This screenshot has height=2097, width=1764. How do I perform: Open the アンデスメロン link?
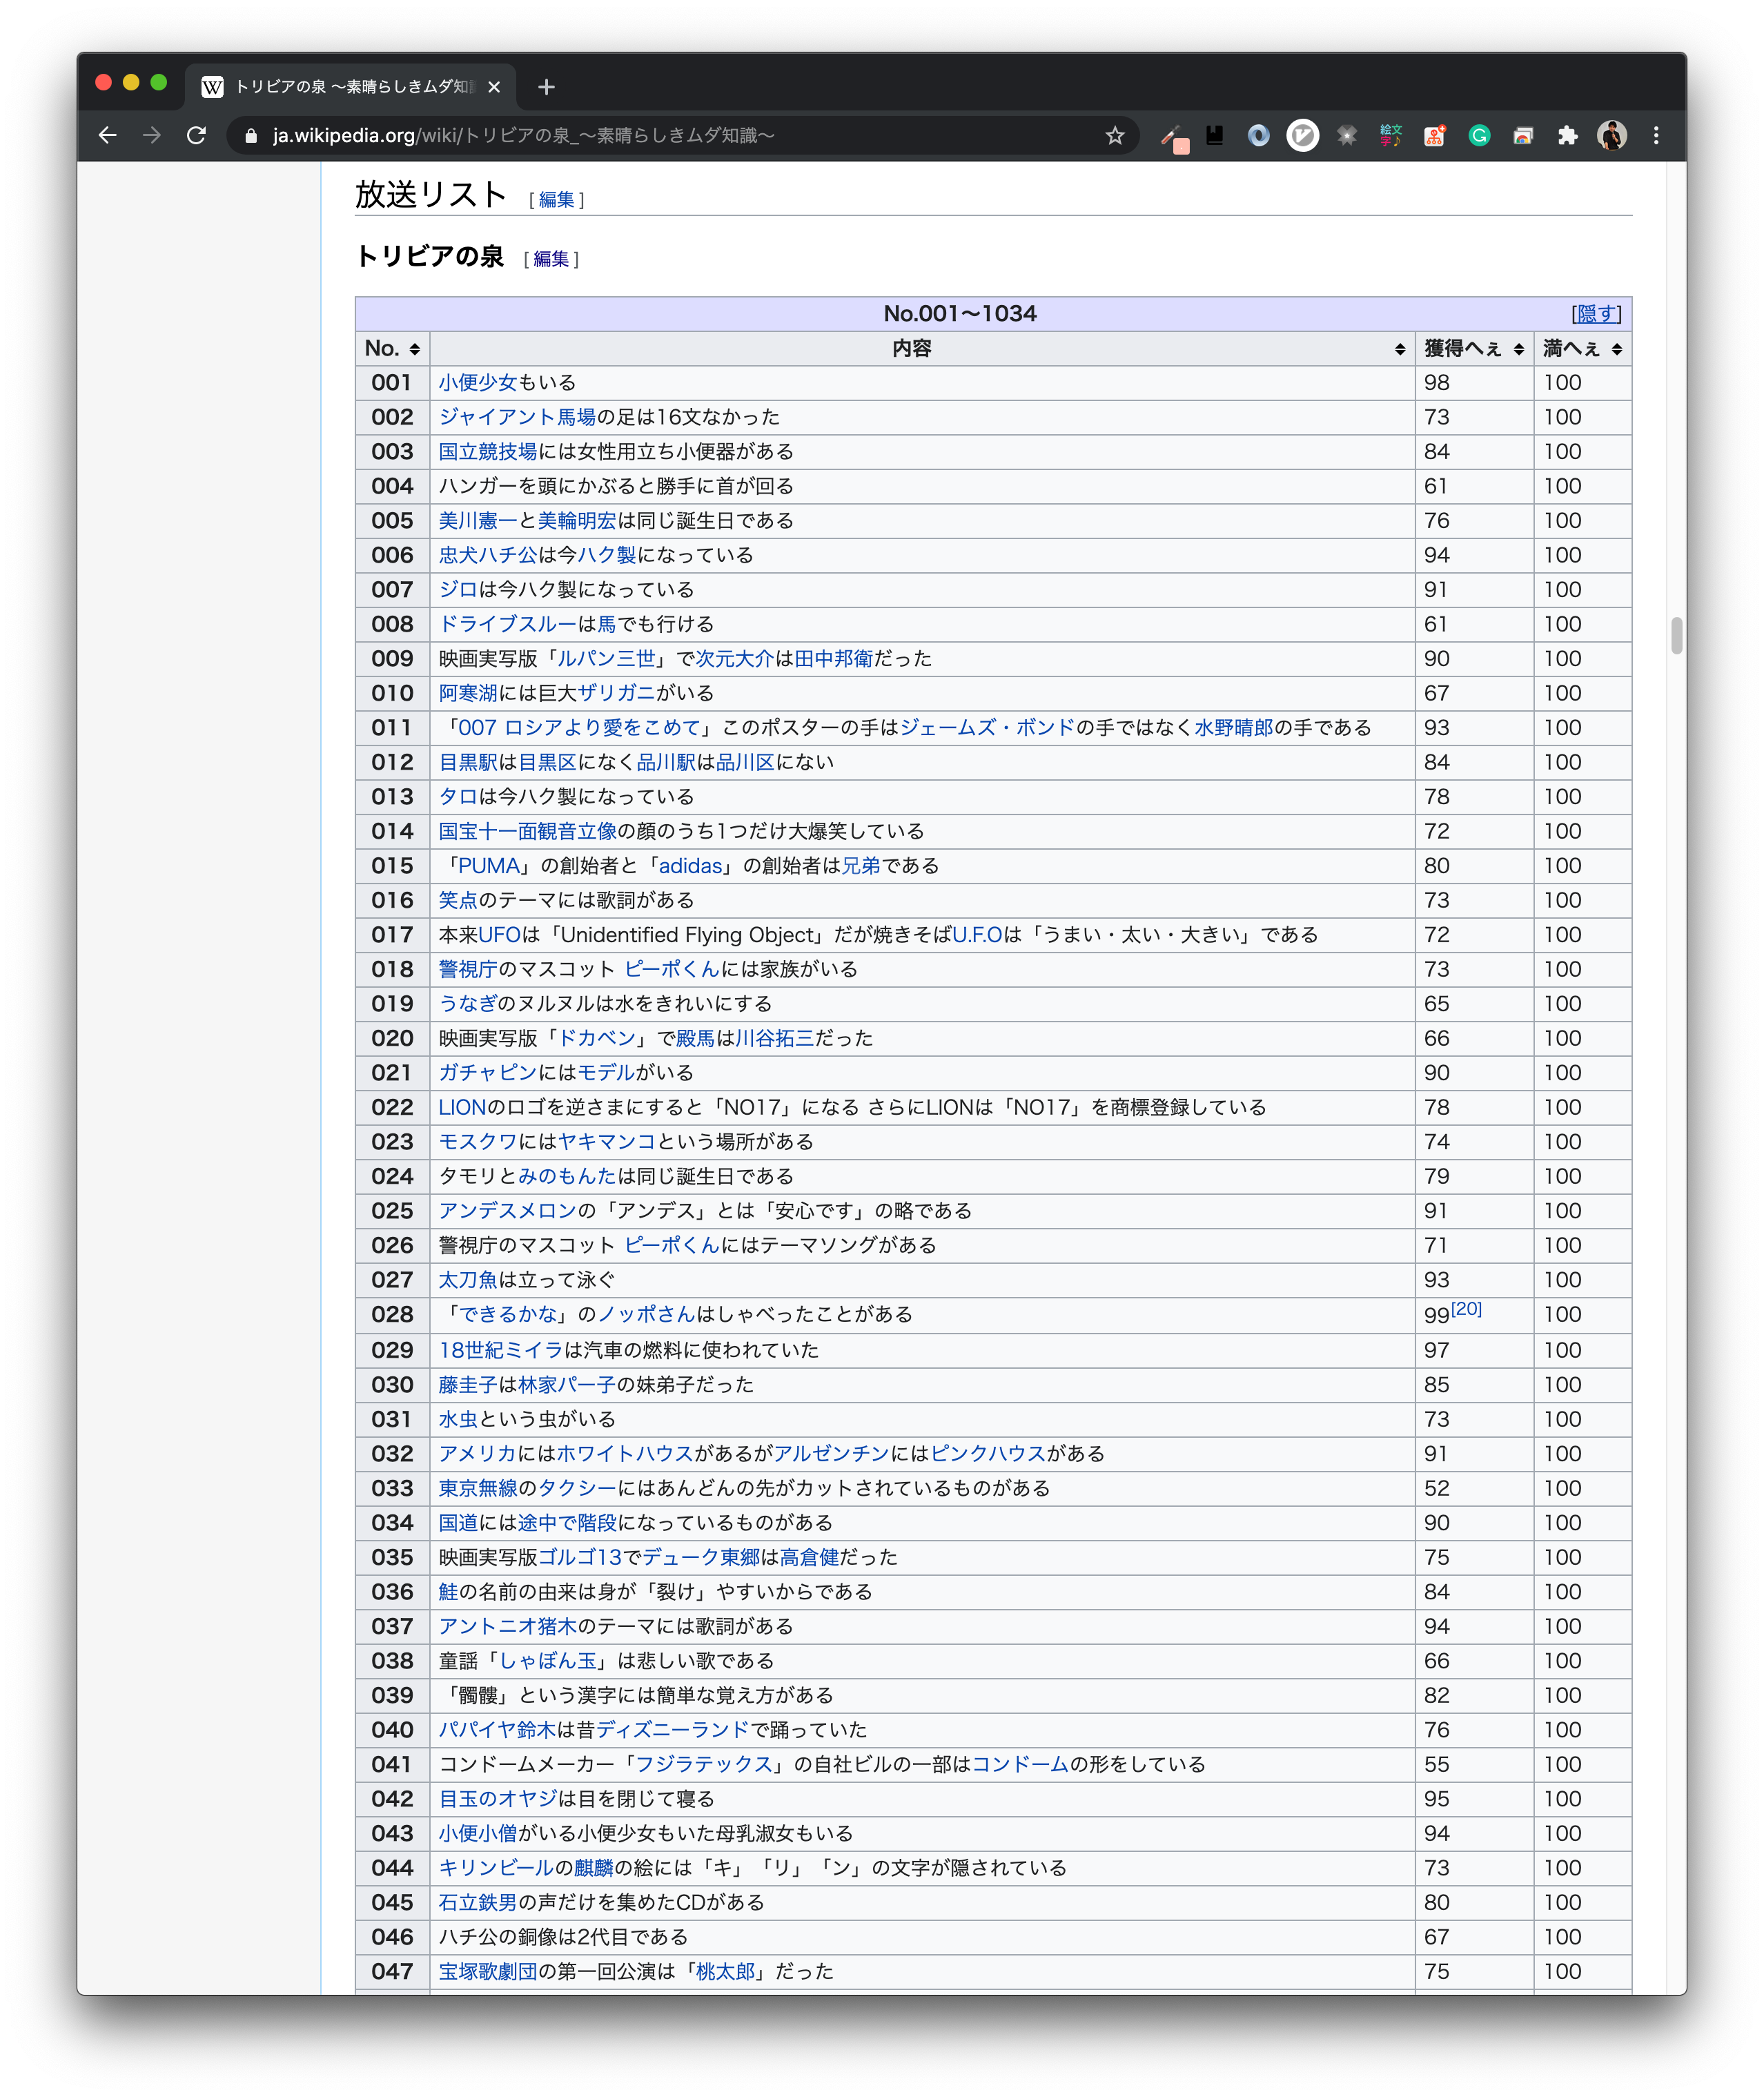pyautogui.click(x=508, y=1211)
